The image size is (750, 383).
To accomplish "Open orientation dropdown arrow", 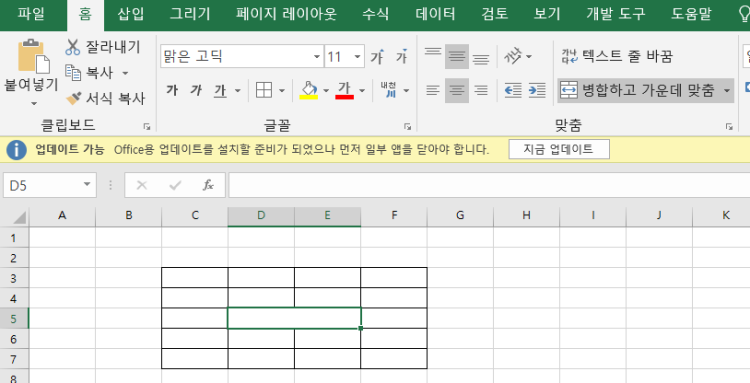I will [x=529, y=56].
